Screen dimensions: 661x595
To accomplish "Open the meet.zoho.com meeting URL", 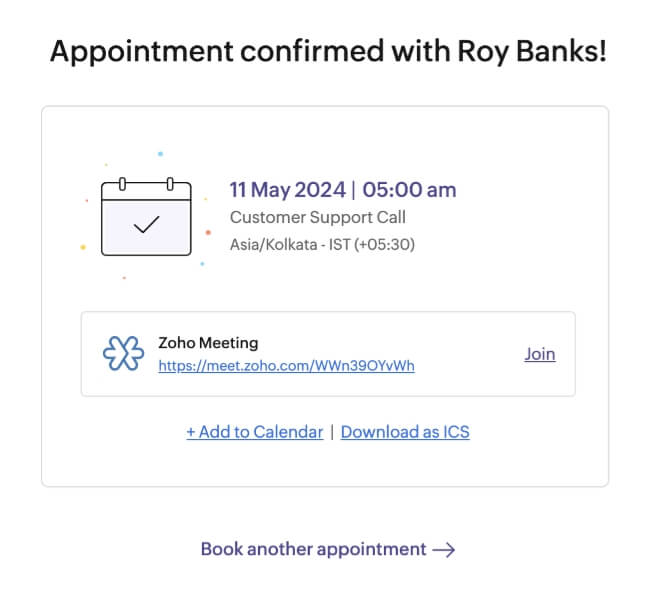I will (286, 365).
